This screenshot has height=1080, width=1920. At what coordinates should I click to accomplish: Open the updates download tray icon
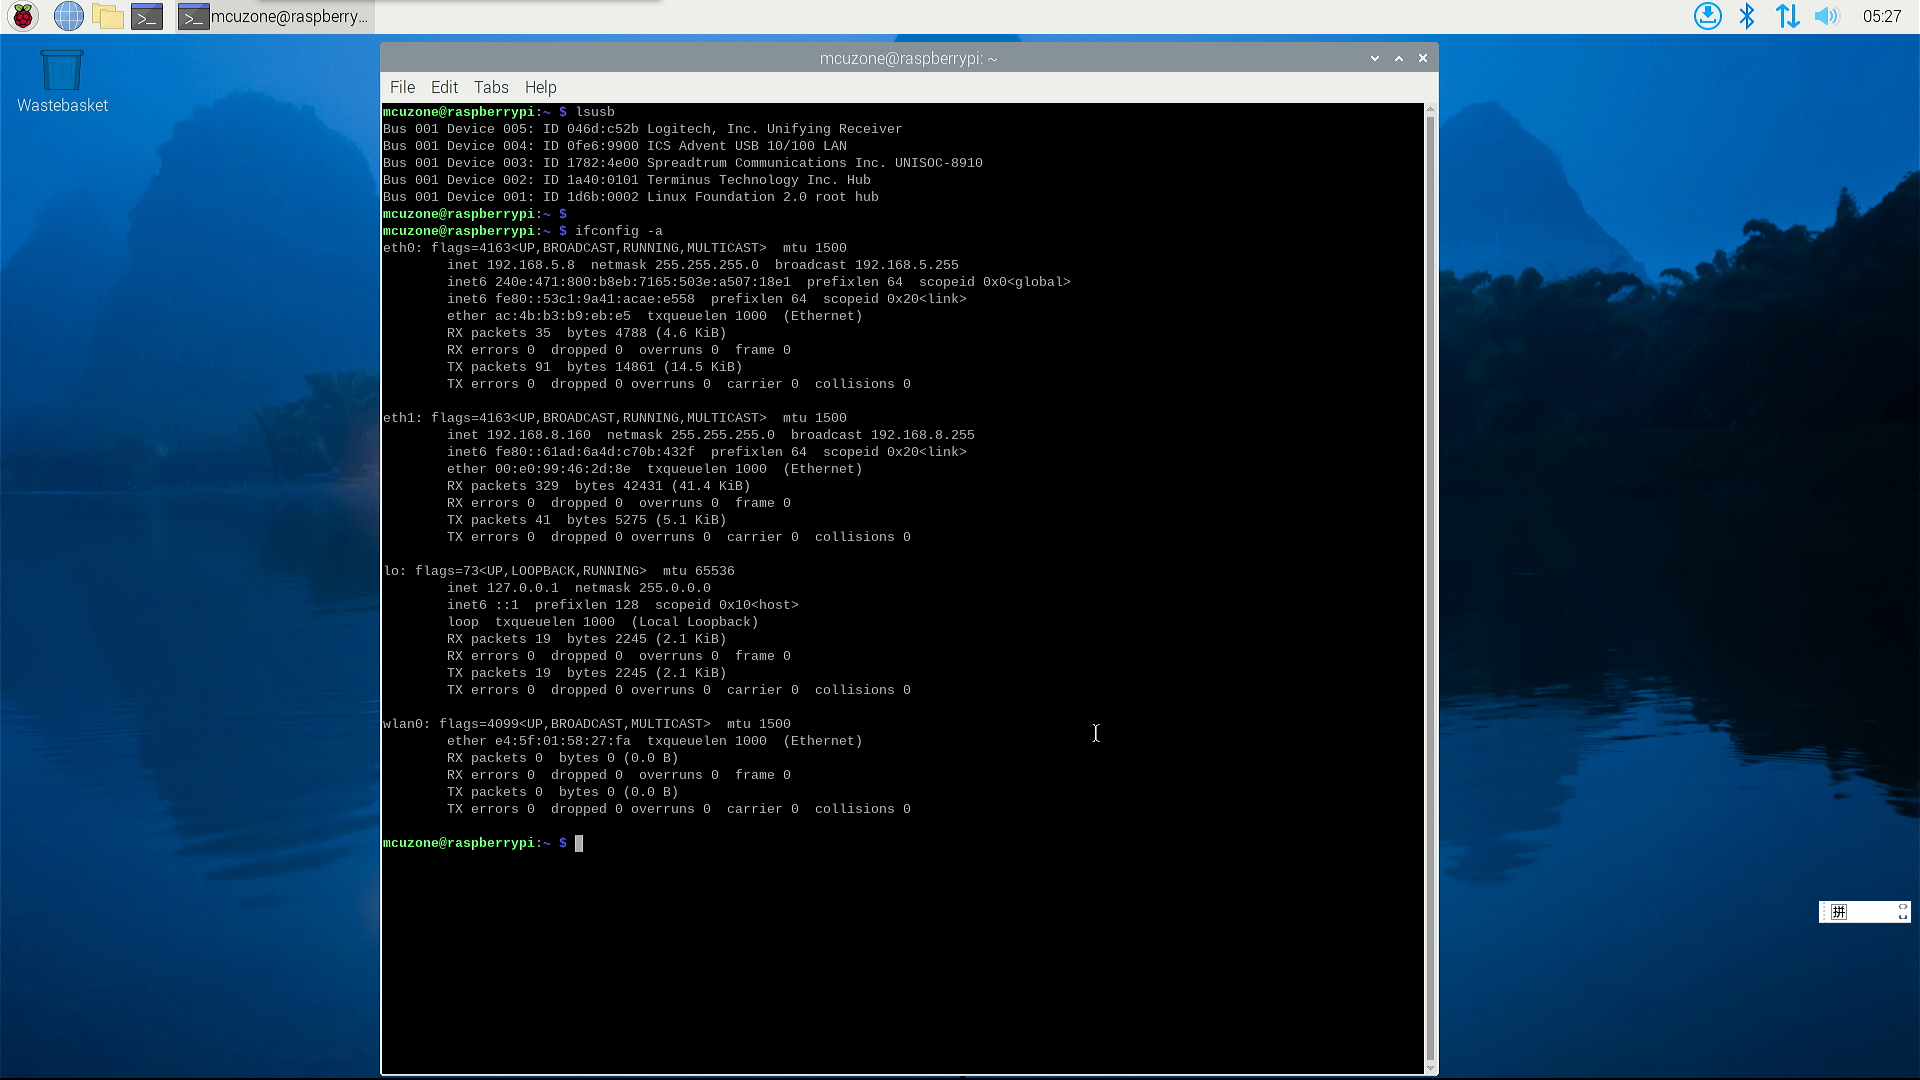tap(1708, 16)
